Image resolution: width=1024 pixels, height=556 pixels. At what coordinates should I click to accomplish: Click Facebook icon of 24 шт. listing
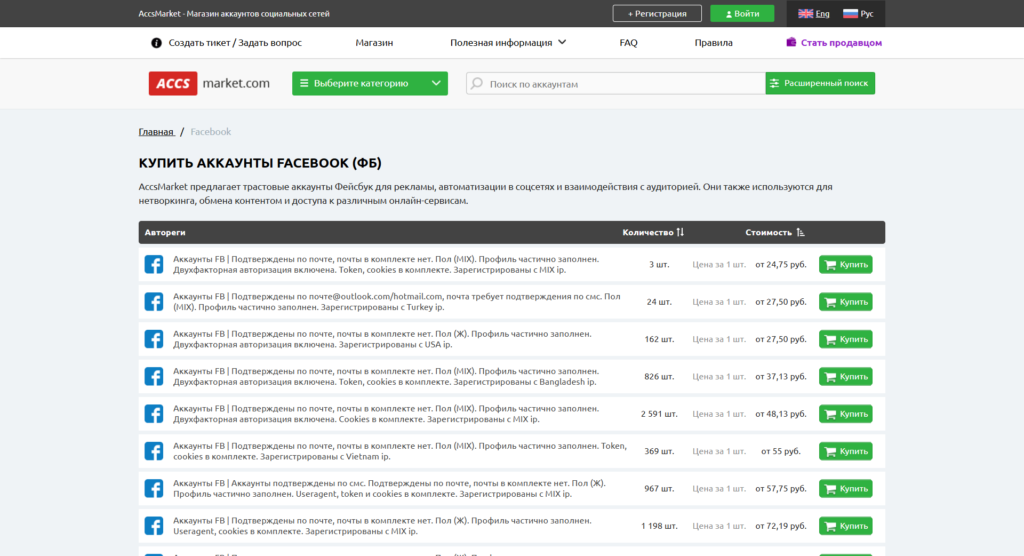click(x=154, y=301)
